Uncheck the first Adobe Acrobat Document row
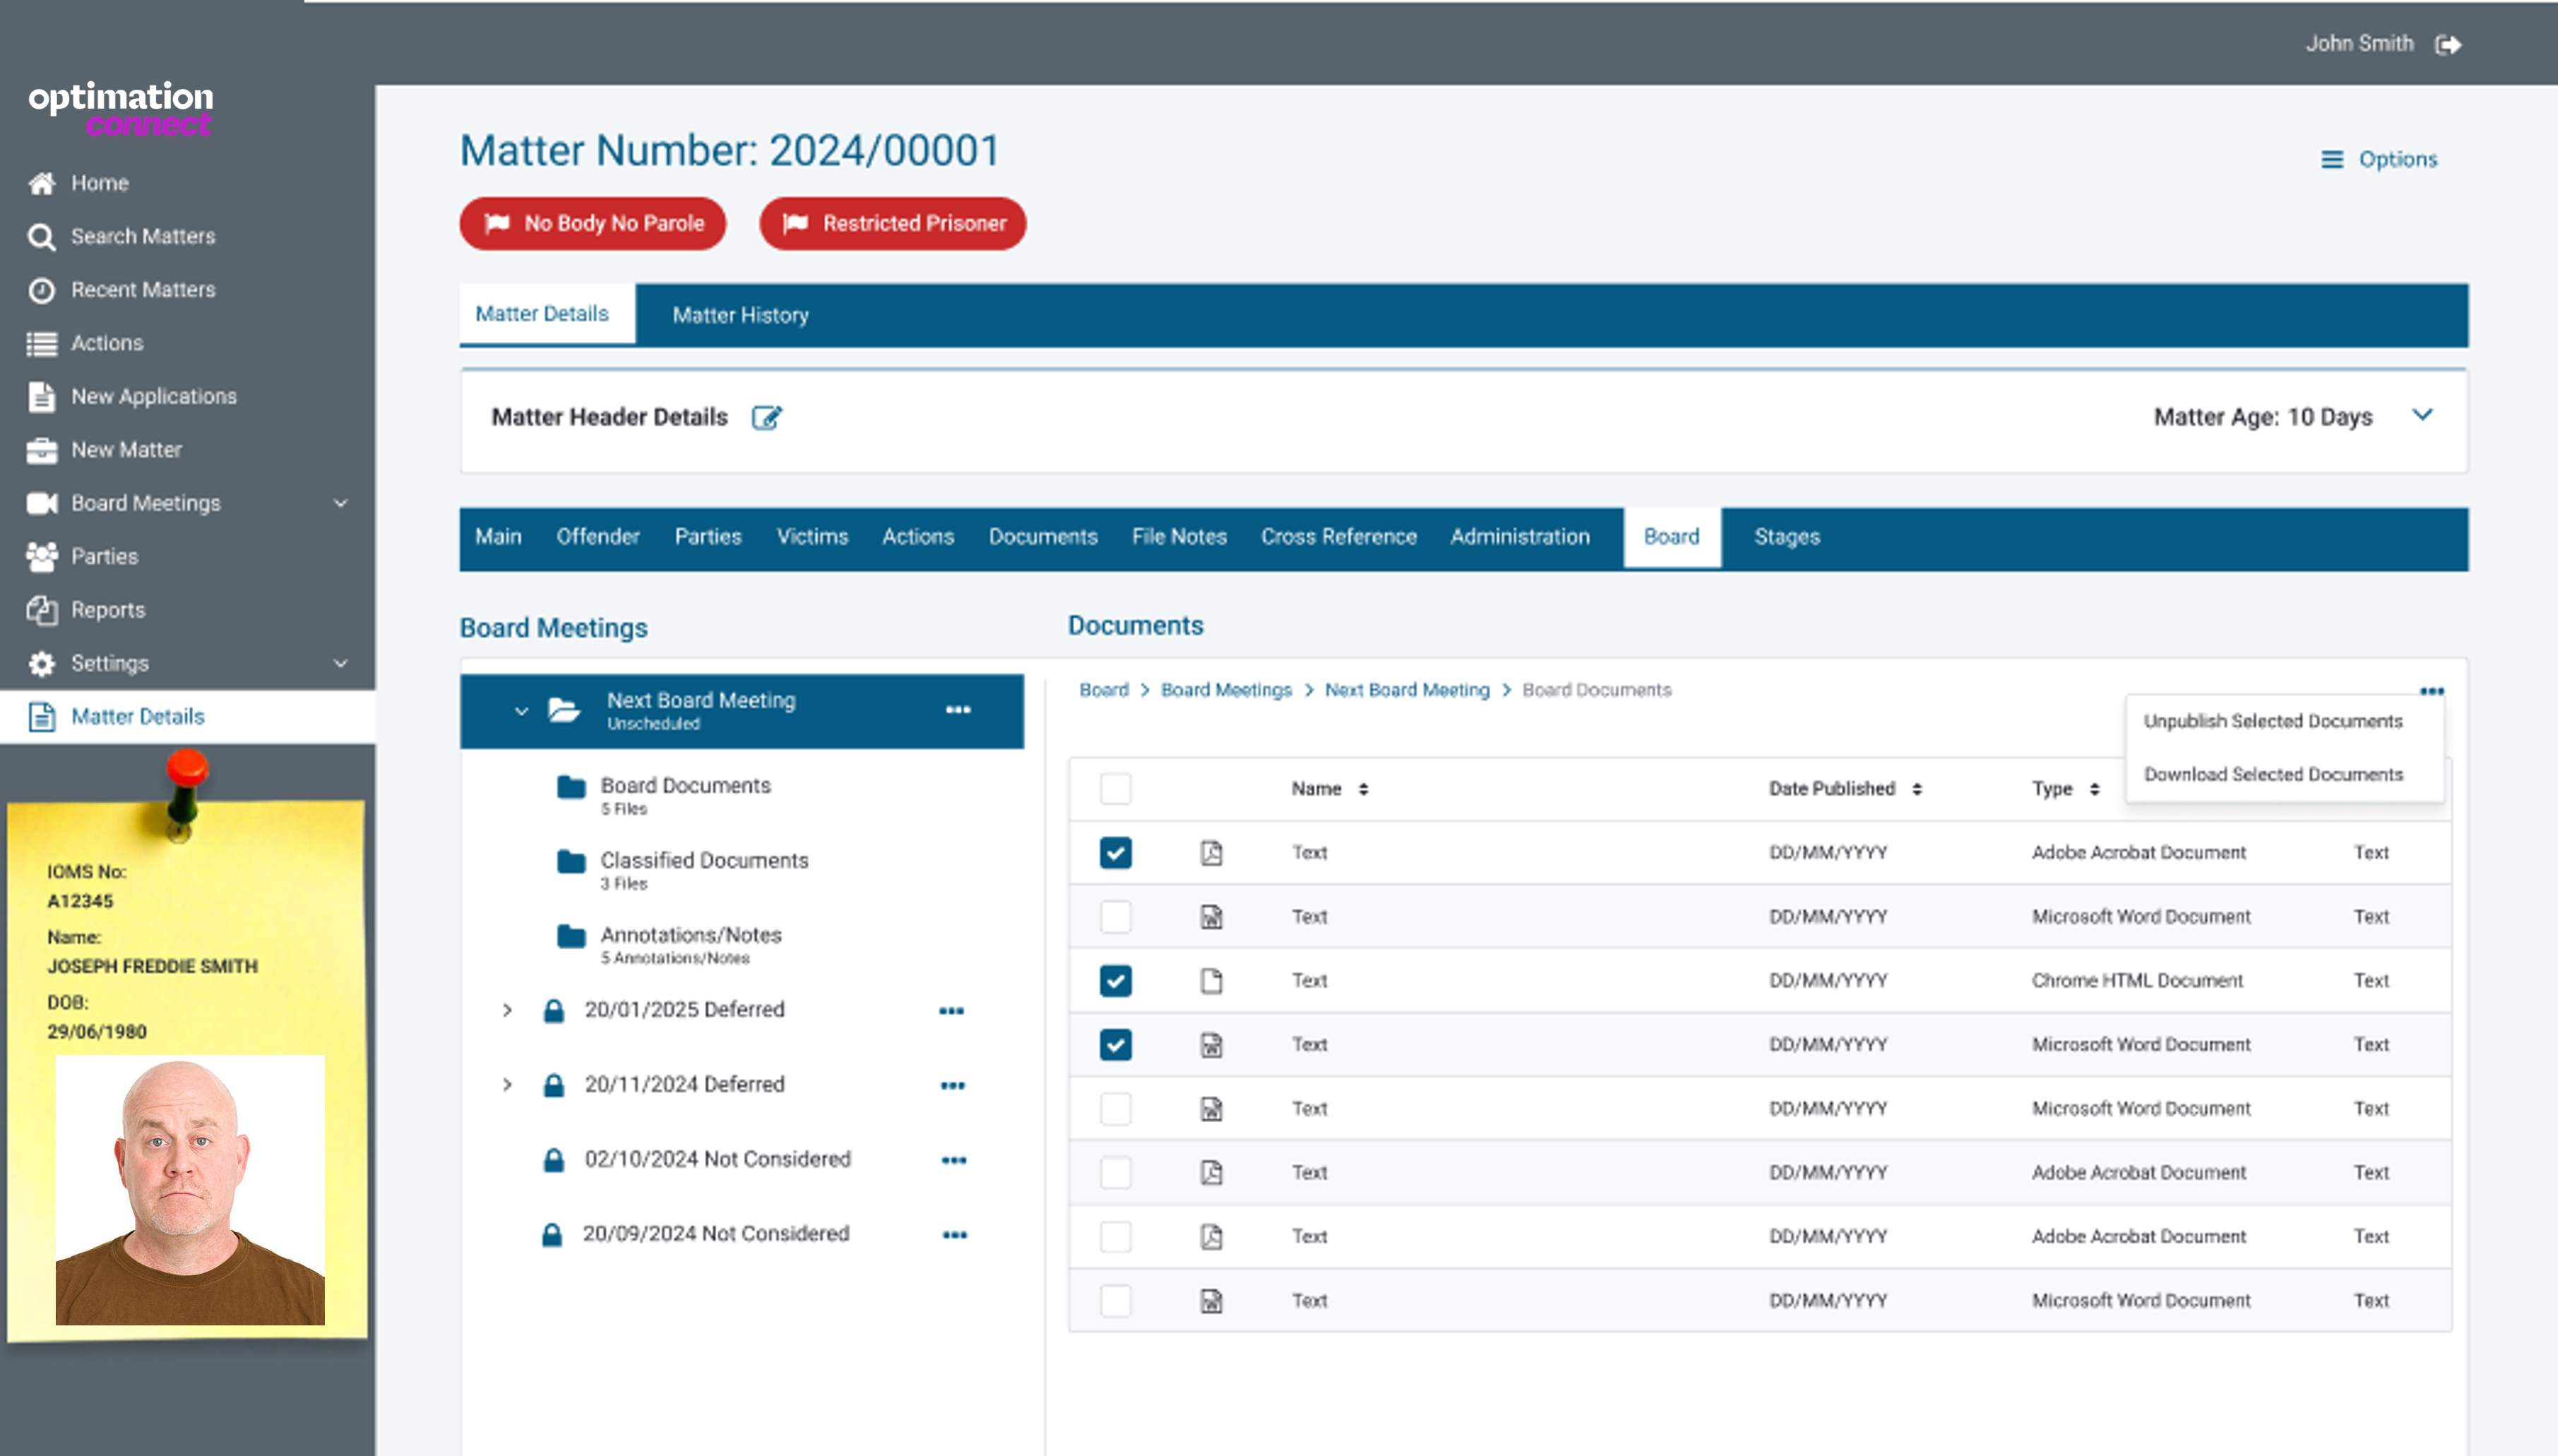 tap(1115, 853)
